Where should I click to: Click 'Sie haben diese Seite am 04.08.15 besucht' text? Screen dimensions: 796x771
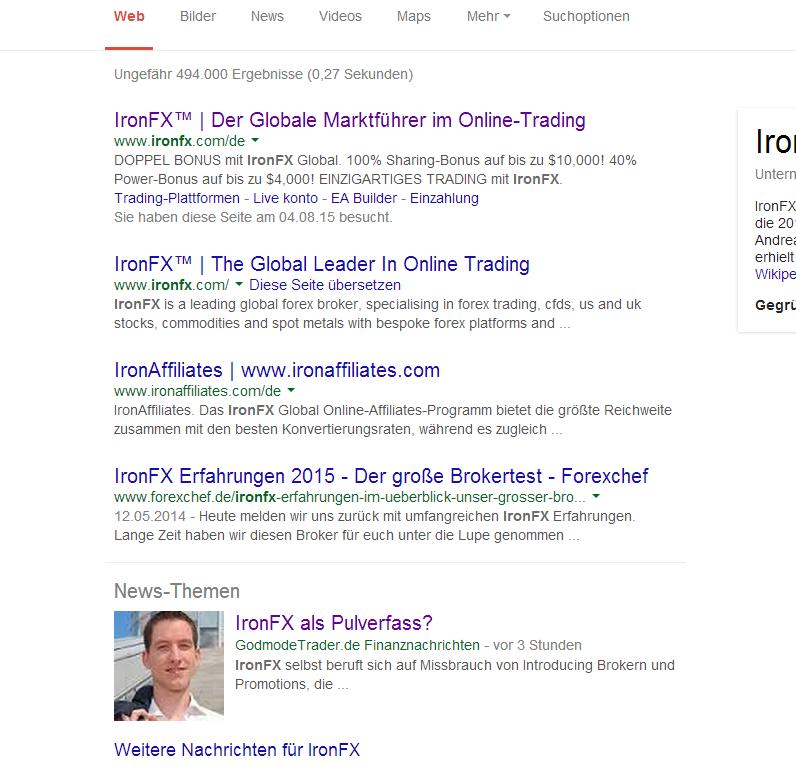(x=253, y=217)
